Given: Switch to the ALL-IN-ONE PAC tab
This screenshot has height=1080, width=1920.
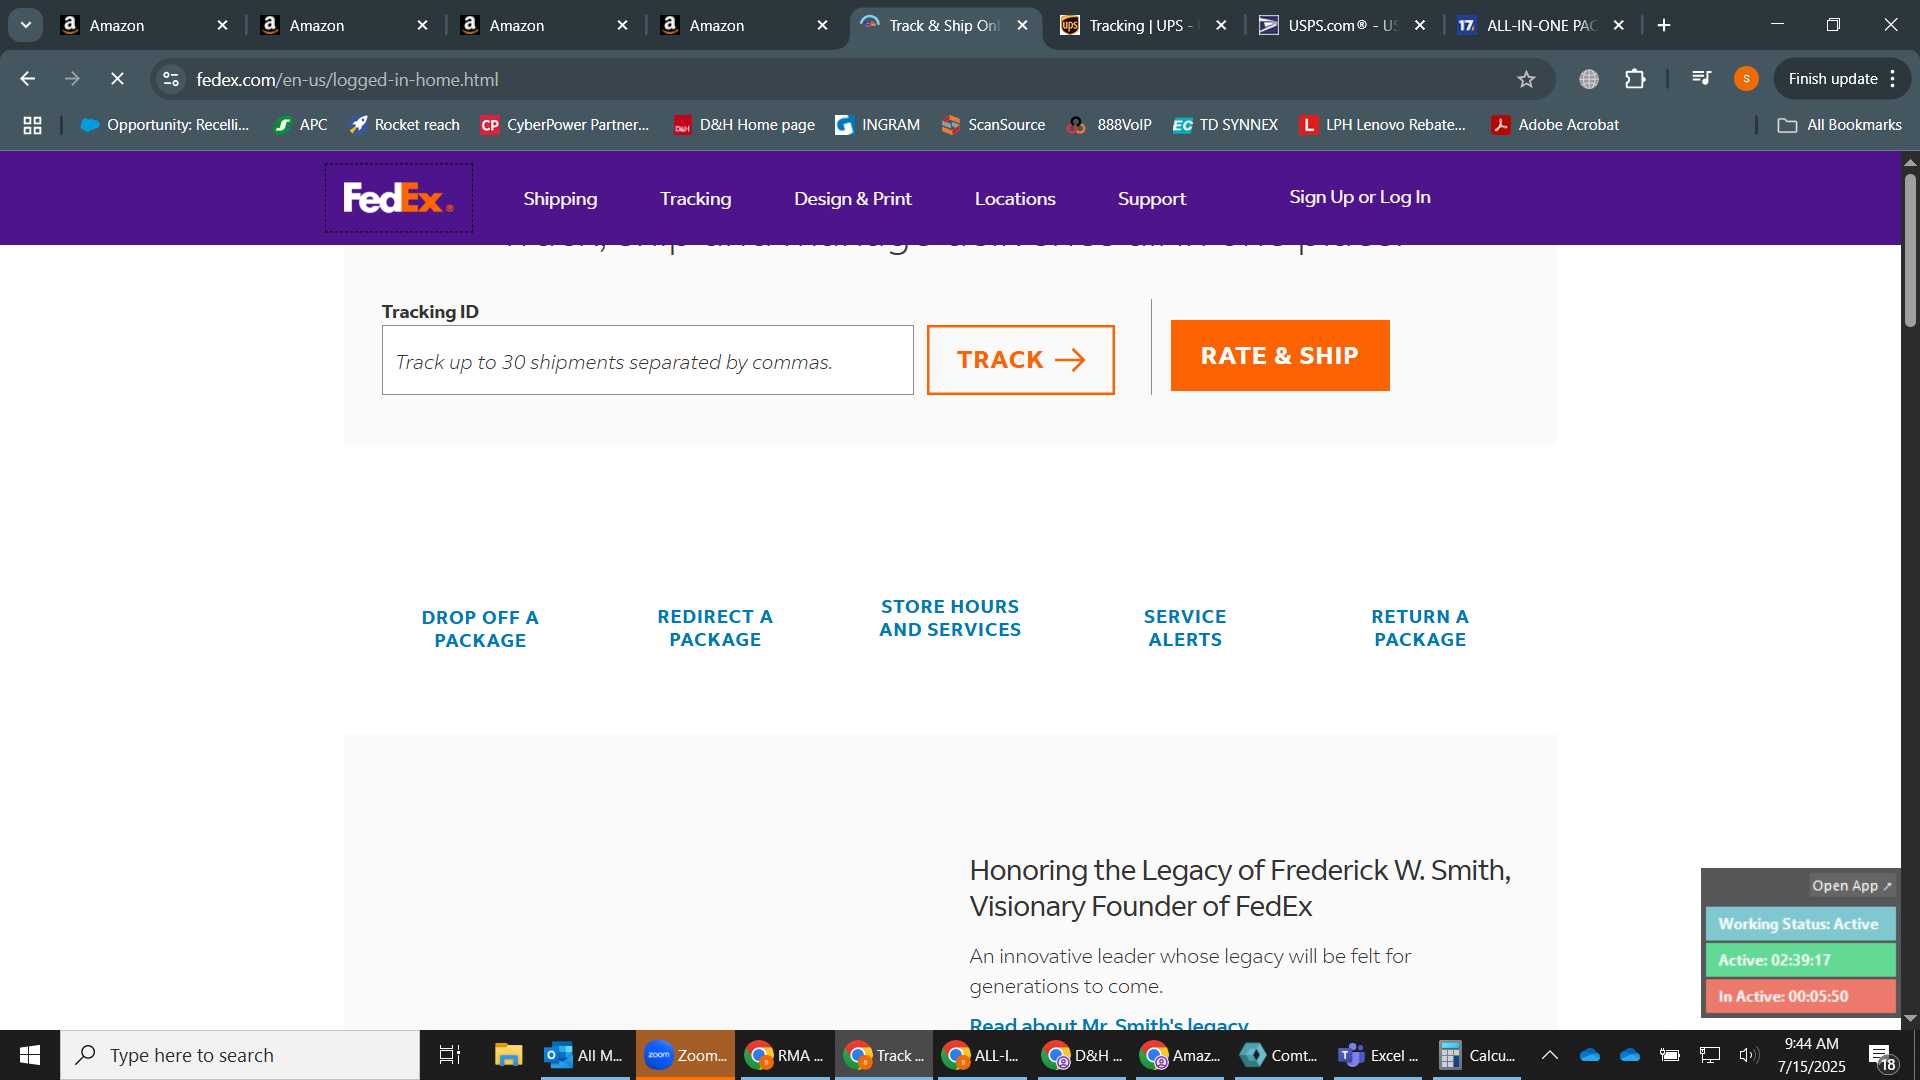Looking at the screenshot, I should coord(1540,25).
